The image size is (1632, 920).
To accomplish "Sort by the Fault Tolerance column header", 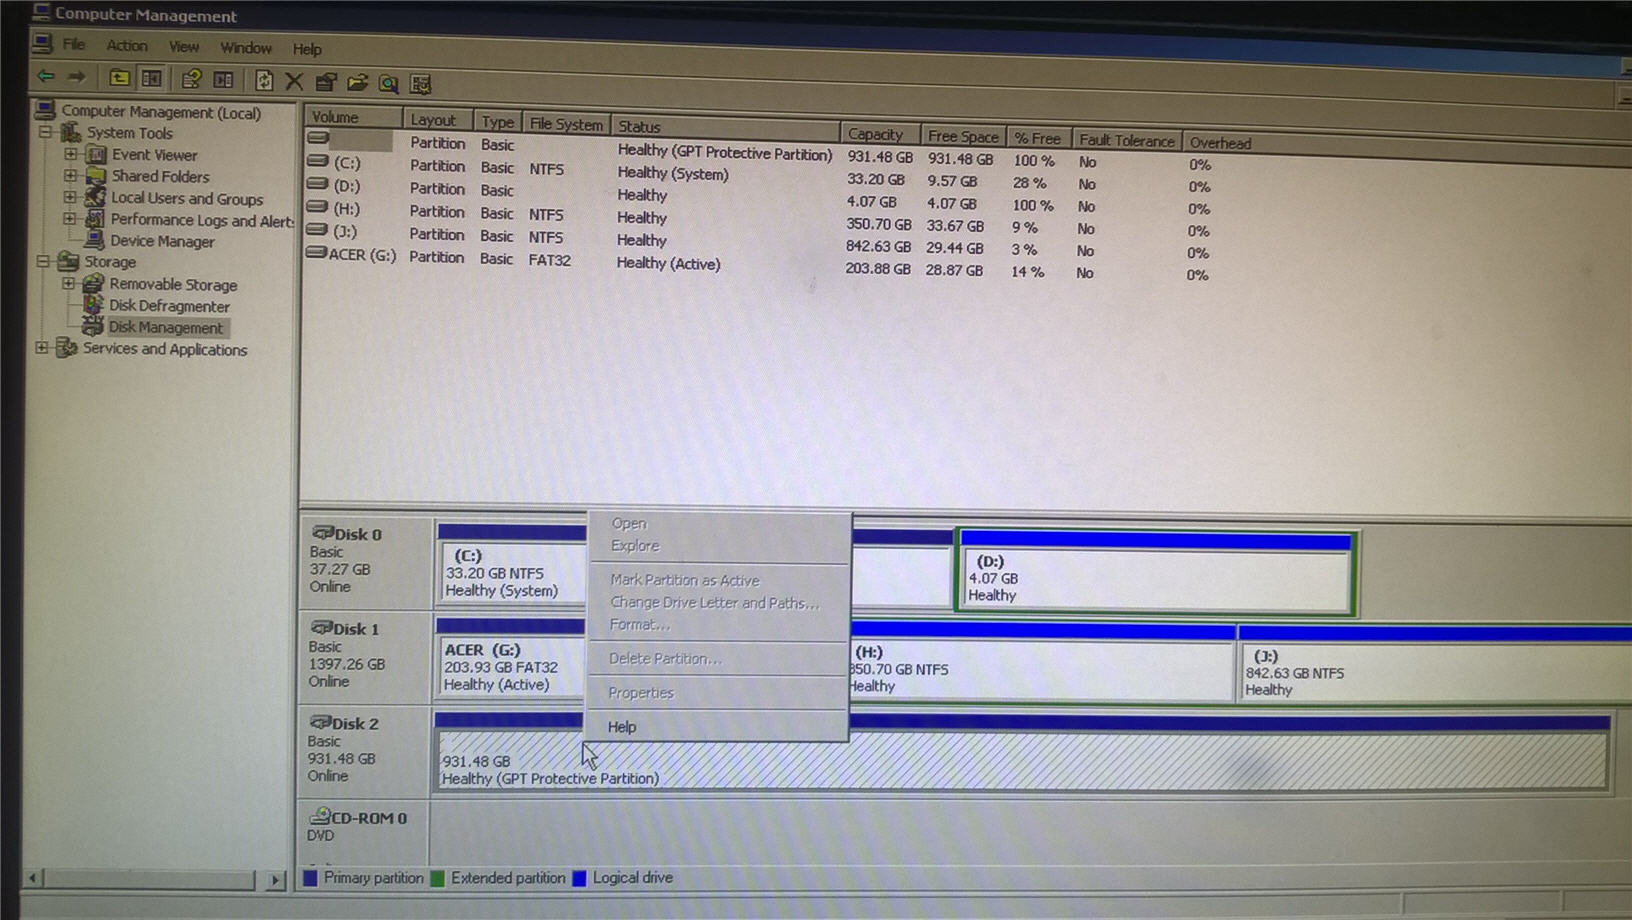I will (1127, 140).
